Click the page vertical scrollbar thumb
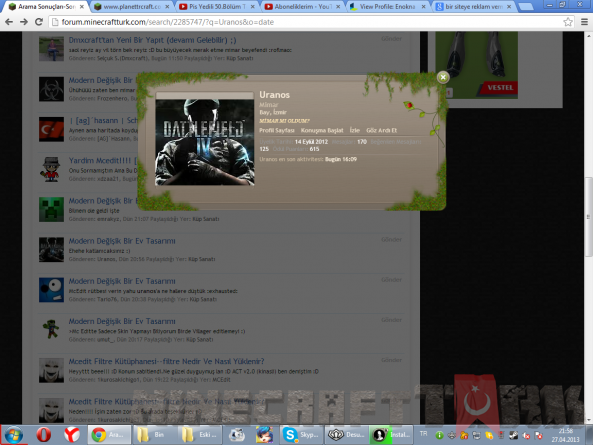The width and height of the screenshot is (593, 445). coord(589,217)
